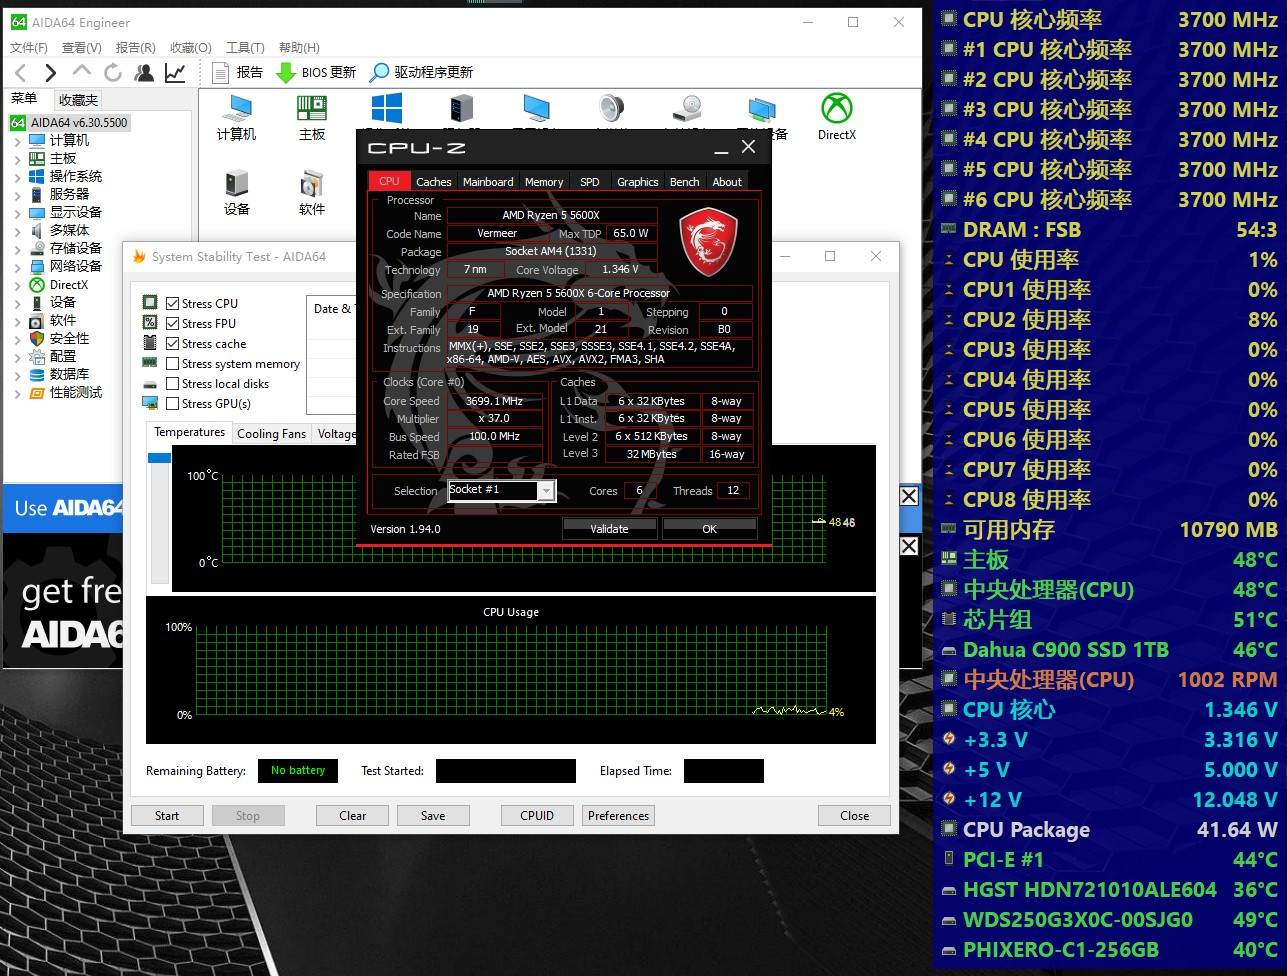The width and height of the screenshot is (1287, 976).
Task: Click the Clear button in Stability Test
Action: coord(353,816)
